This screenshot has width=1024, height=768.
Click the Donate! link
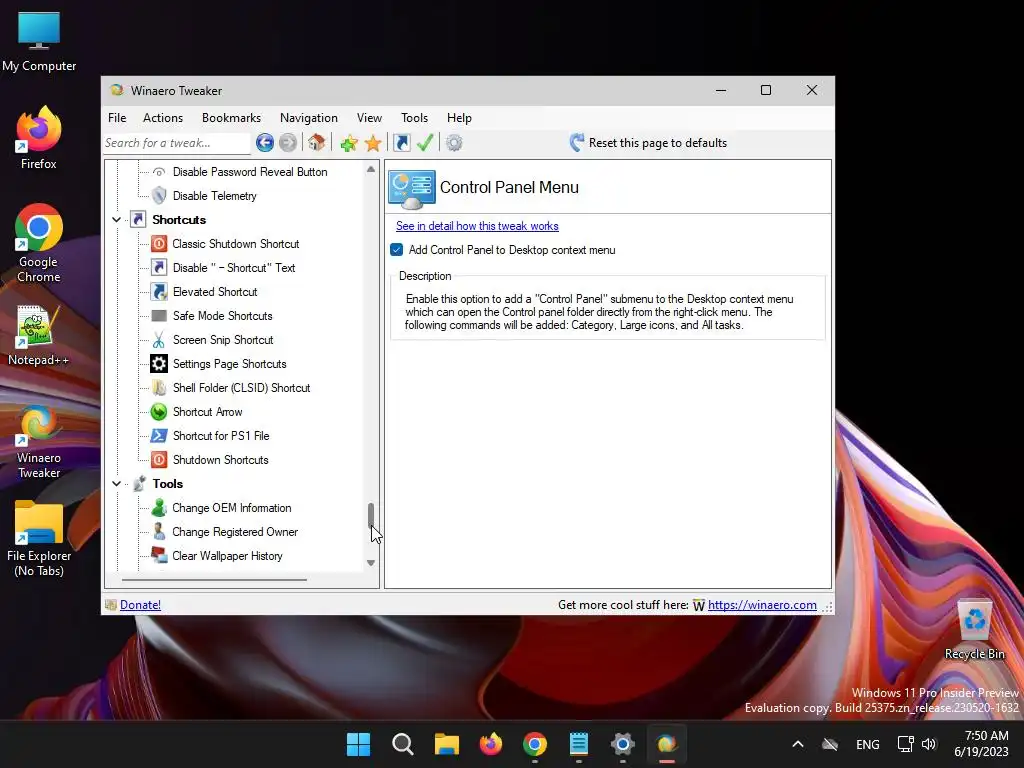click(140, 605)
